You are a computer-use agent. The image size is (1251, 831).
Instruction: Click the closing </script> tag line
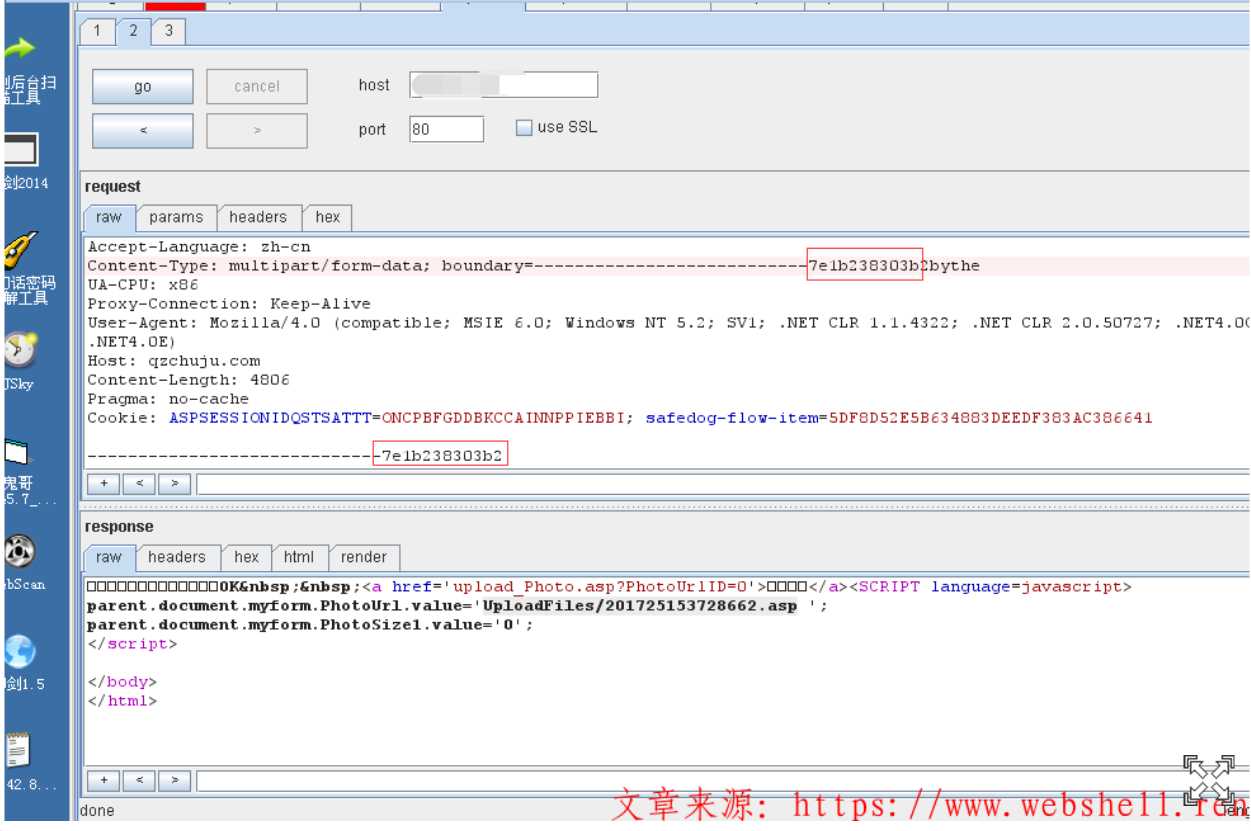(132, 644)
